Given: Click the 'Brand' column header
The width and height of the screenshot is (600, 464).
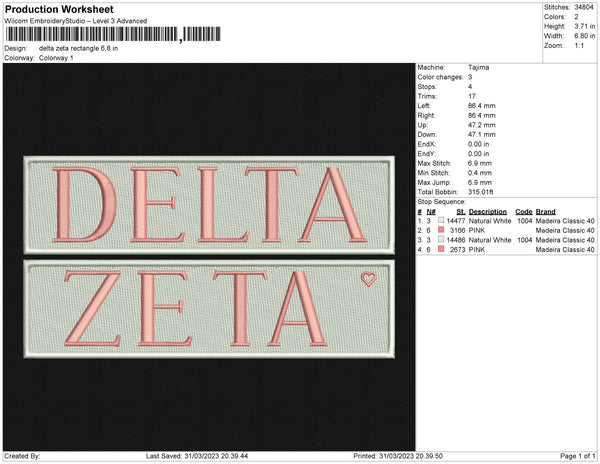Looking at the screenshot, I should pos(546,212).
